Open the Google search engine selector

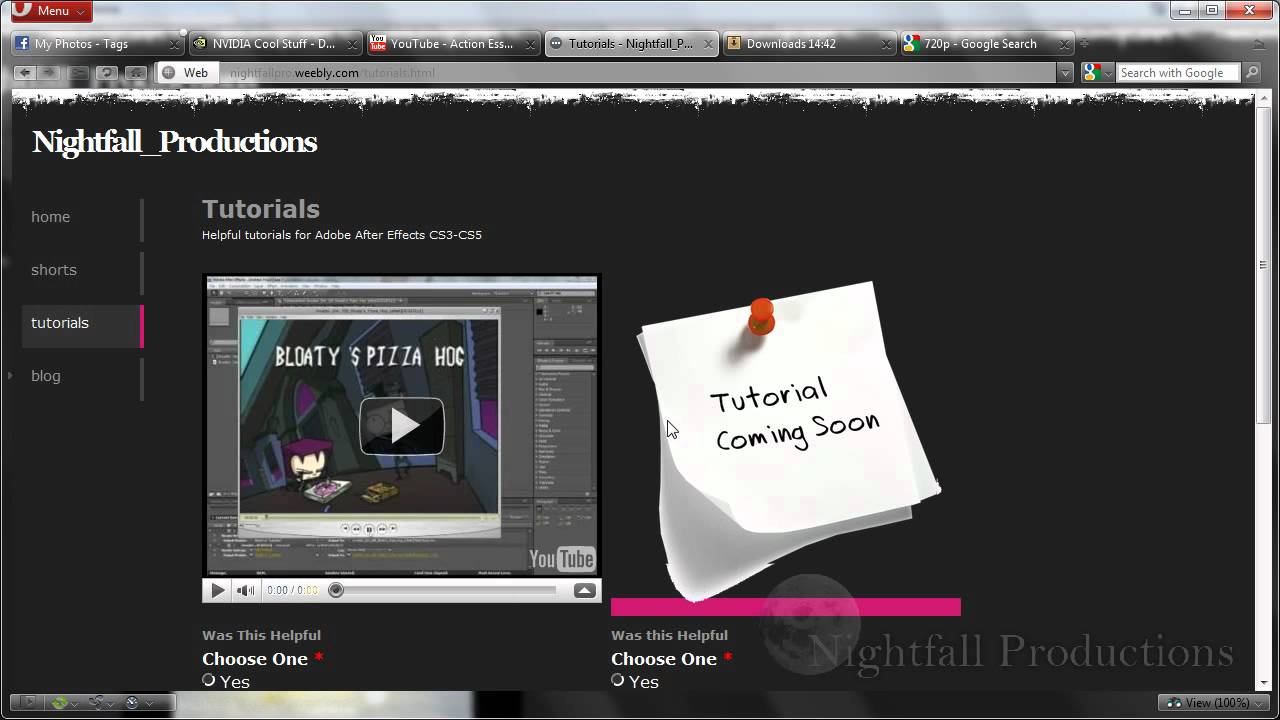pos(1097,73)
